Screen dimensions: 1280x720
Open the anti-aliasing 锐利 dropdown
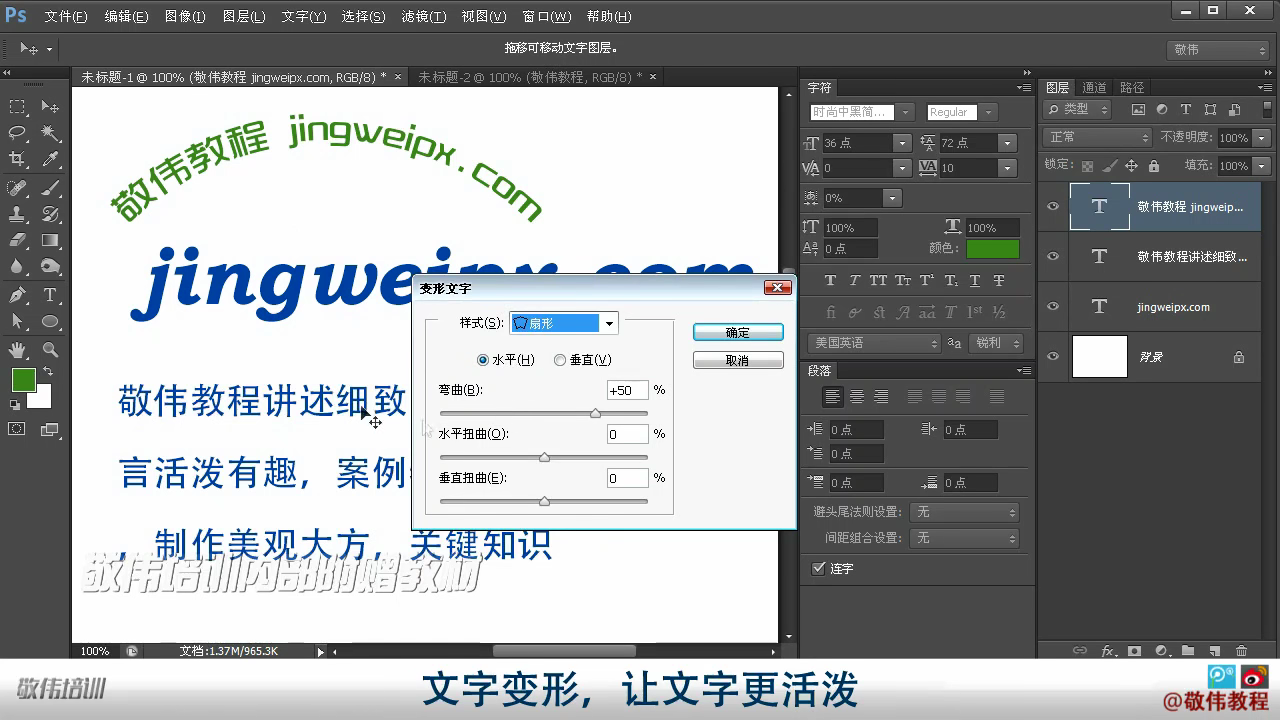(x=996, y=343)
